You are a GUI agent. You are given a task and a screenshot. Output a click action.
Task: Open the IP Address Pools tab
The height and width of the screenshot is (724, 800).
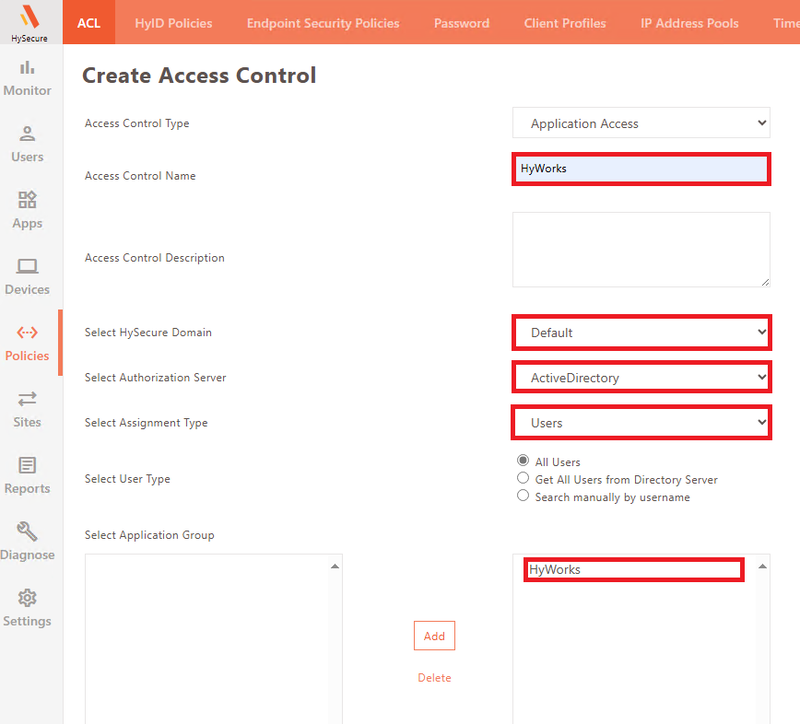point(689,23)
